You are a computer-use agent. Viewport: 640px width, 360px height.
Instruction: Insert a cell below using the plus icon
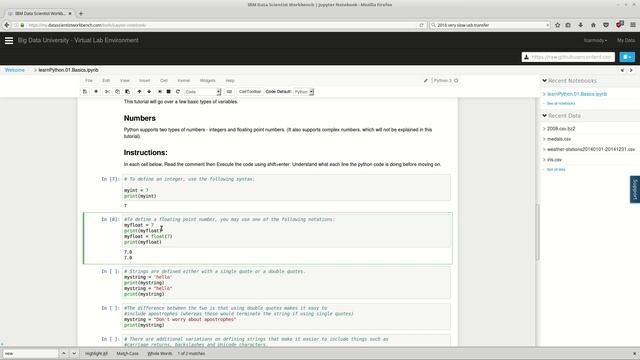[x=96, y=92]
